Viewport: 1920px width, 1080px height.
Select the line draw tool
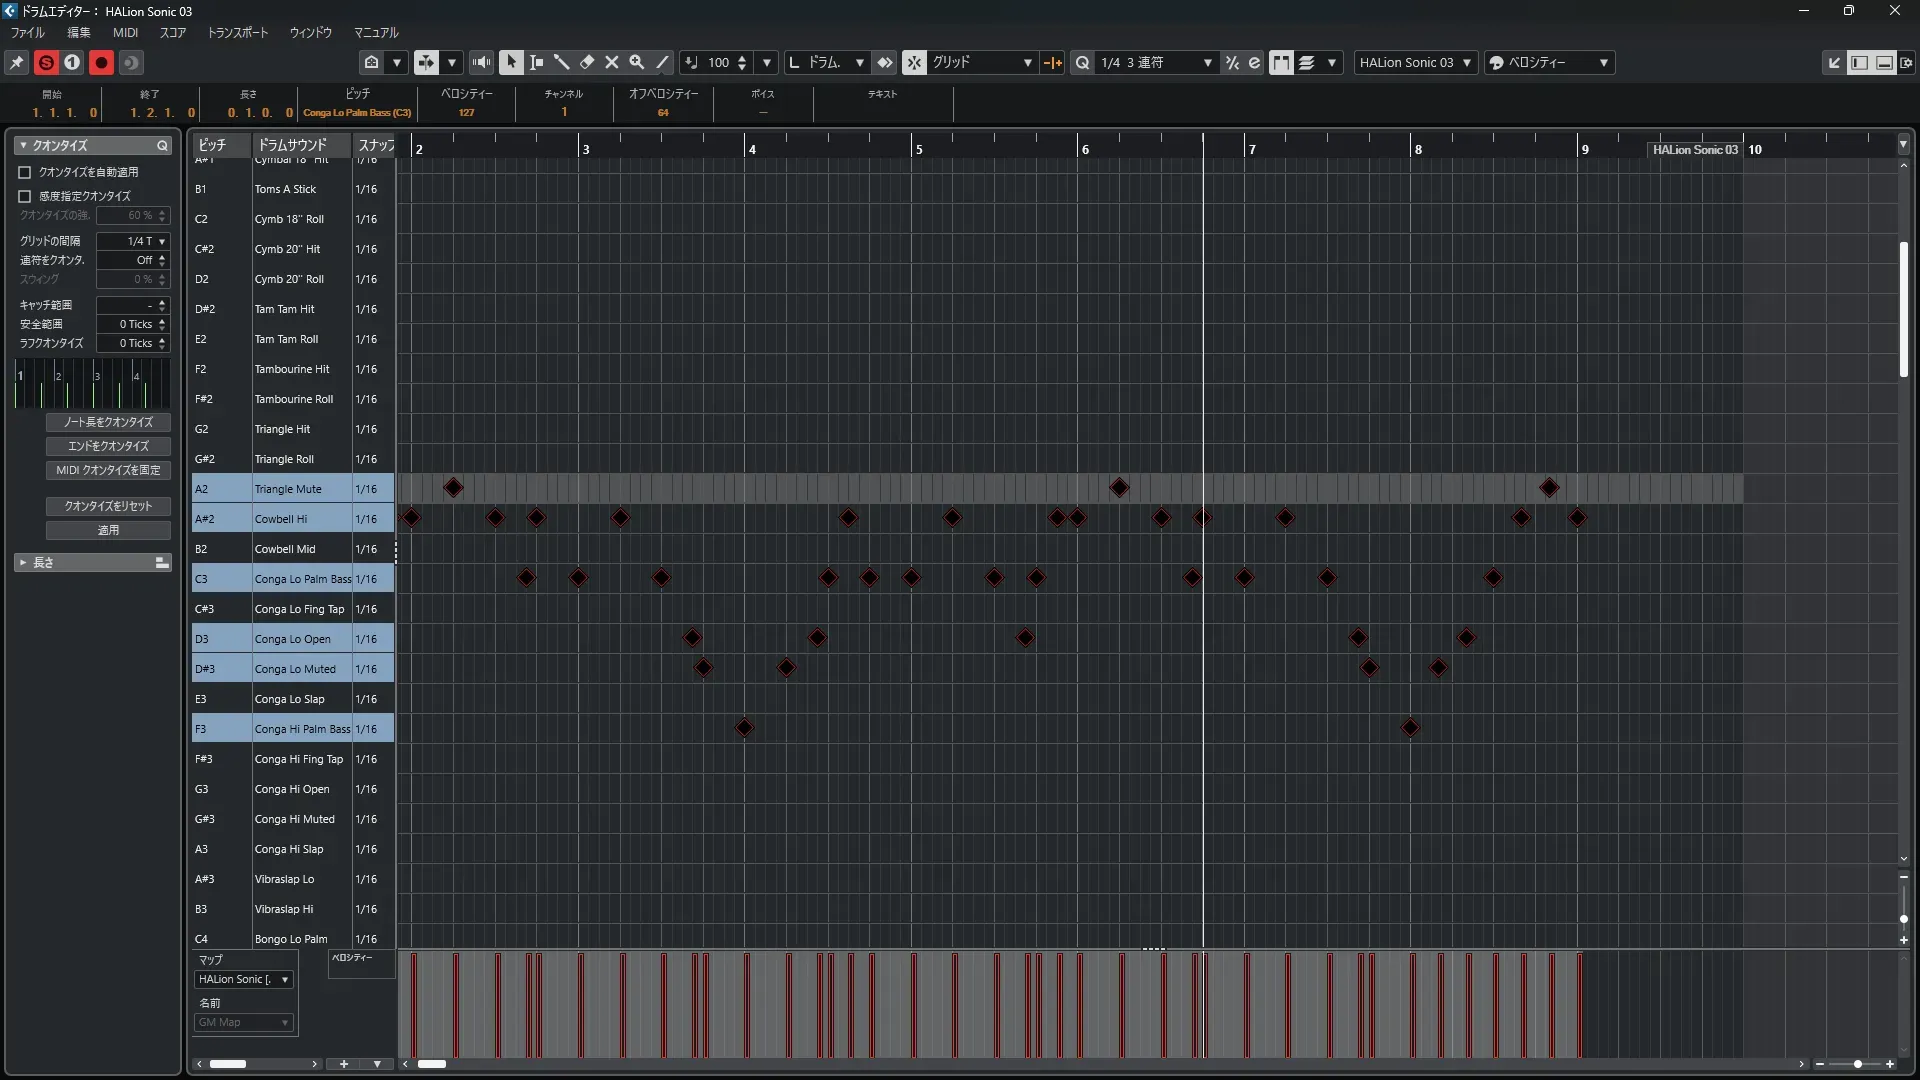coord(662,62)
